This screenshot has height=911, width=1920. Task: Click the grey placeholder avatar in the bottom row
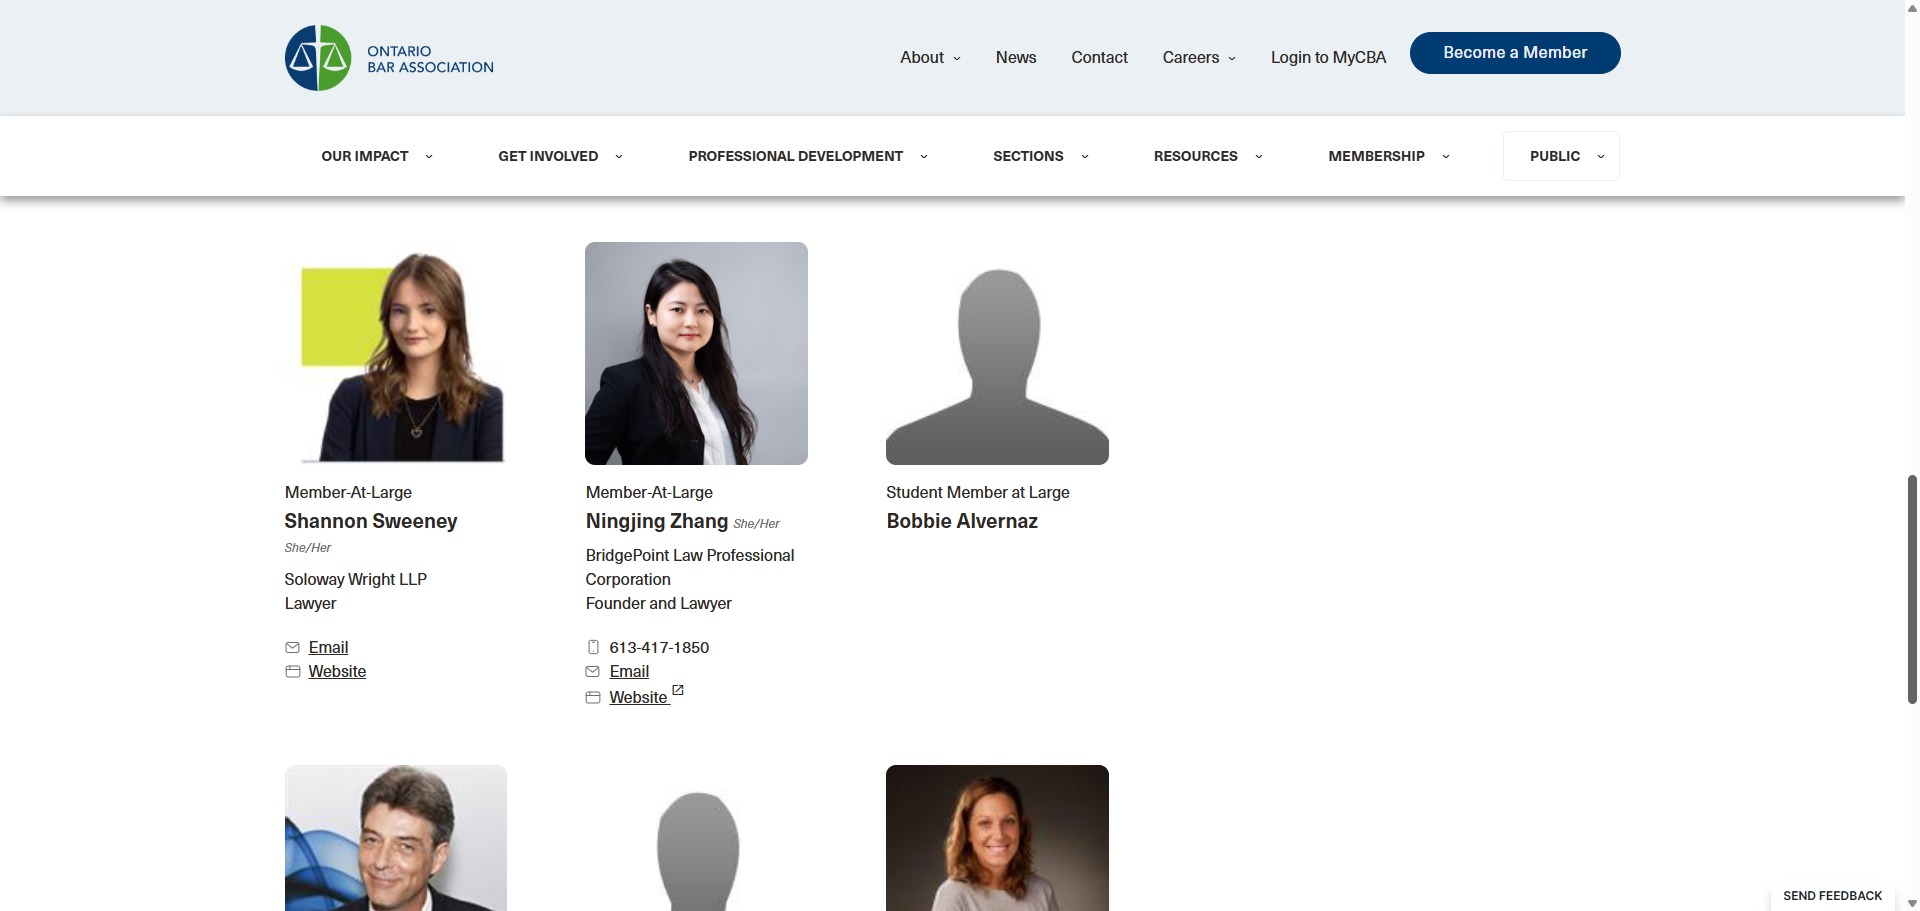(x=696, y=838)
